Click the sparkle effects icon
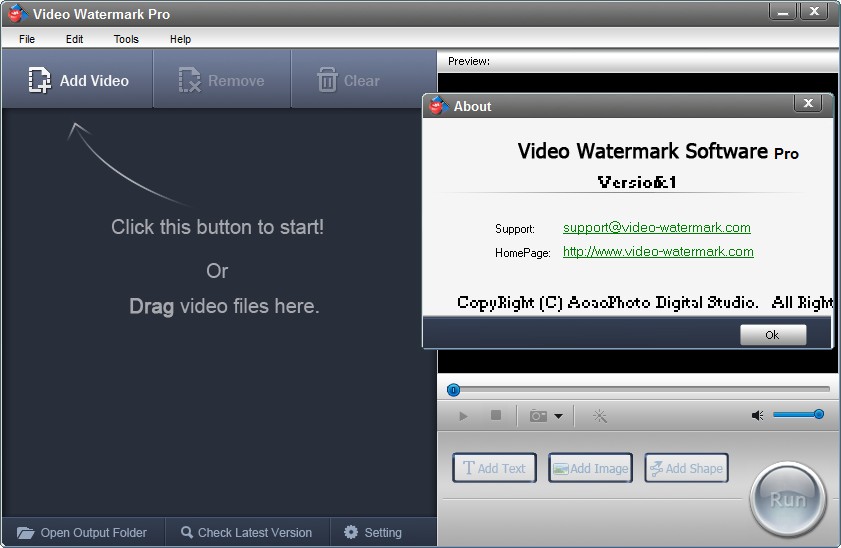 [600, 416]
